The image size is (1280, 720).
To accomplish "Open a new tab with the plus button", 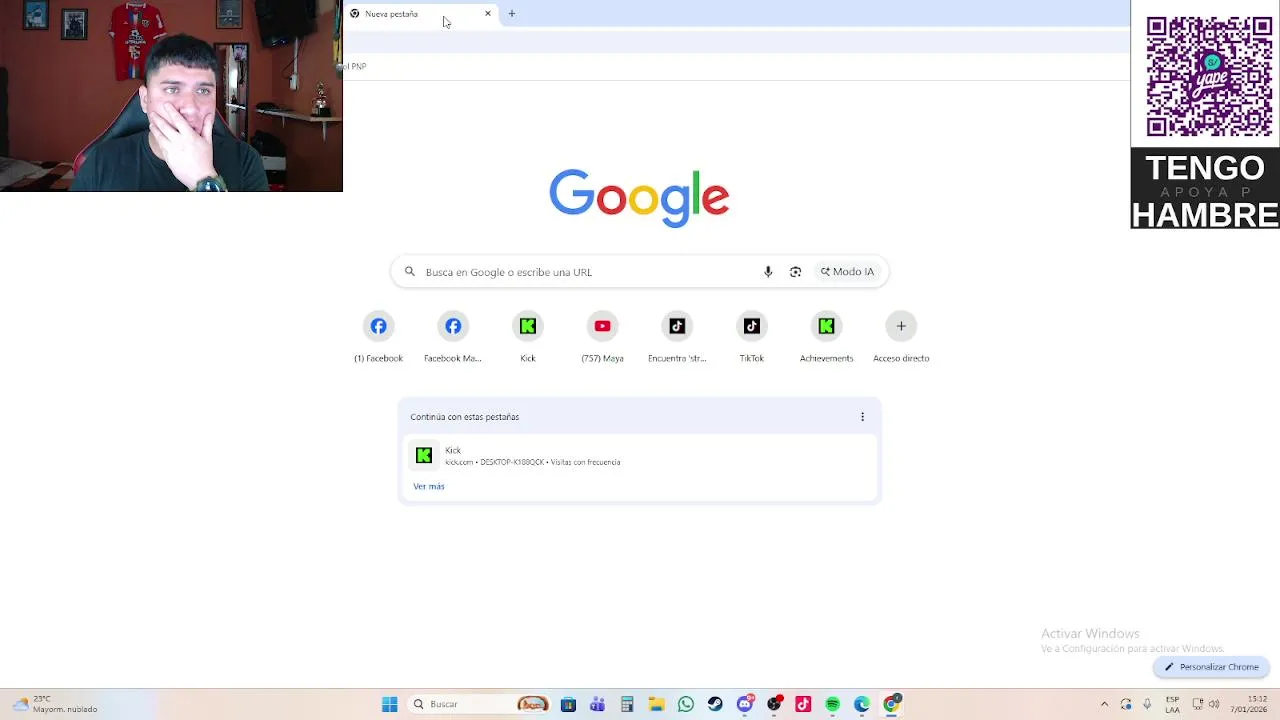I will (512, 14).
